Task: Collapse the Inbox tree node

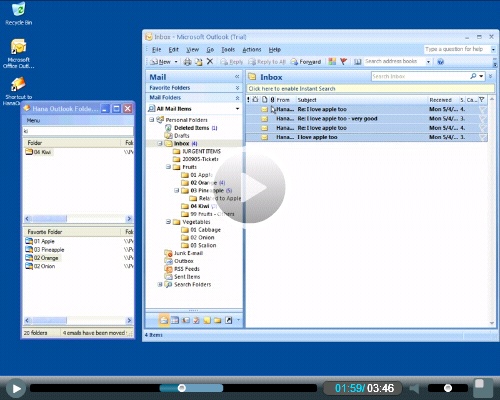Action: tap(160, 143)
